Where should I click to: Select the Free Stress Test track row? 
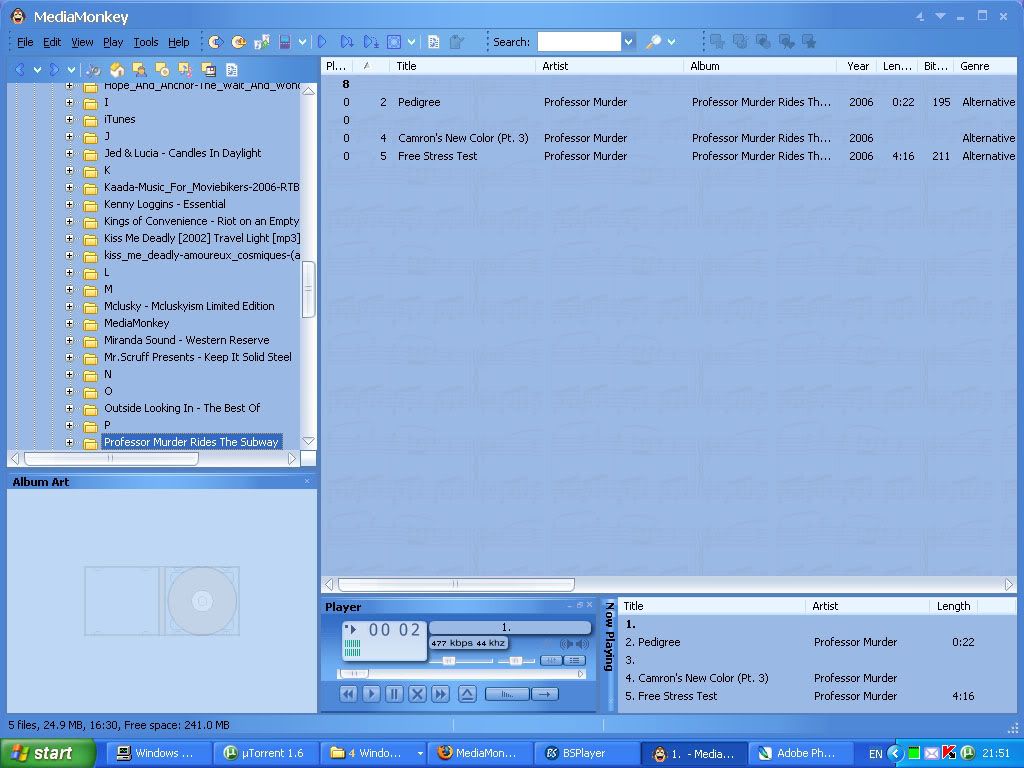[x=437, y=156]
